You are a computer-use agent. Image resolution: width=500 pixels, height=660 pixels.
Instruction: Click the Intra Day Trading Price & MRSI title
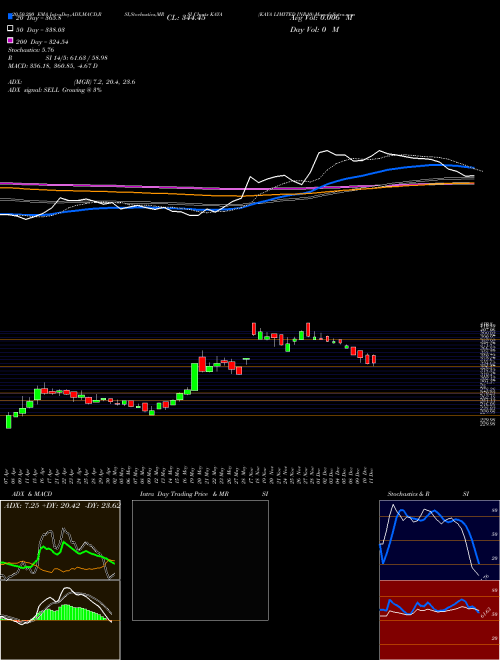pos(204,494)
